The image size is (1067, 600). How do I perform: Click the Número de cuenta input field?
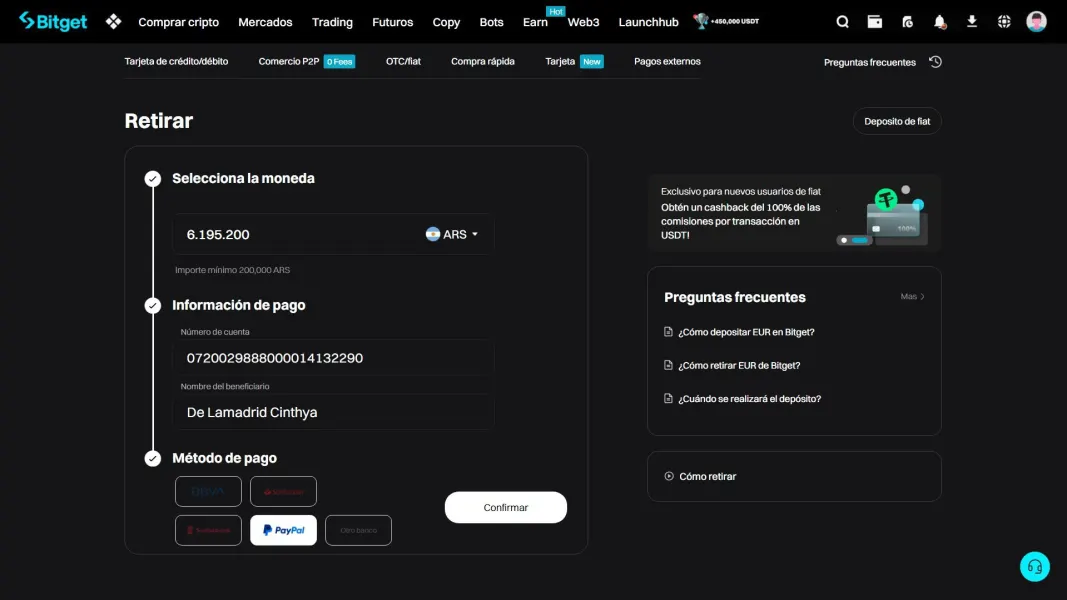(333, 358)
